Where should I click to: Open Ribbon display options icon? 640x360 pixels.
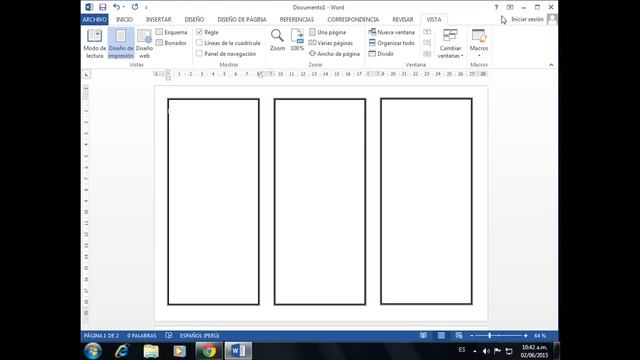click(x=510, y=7)
